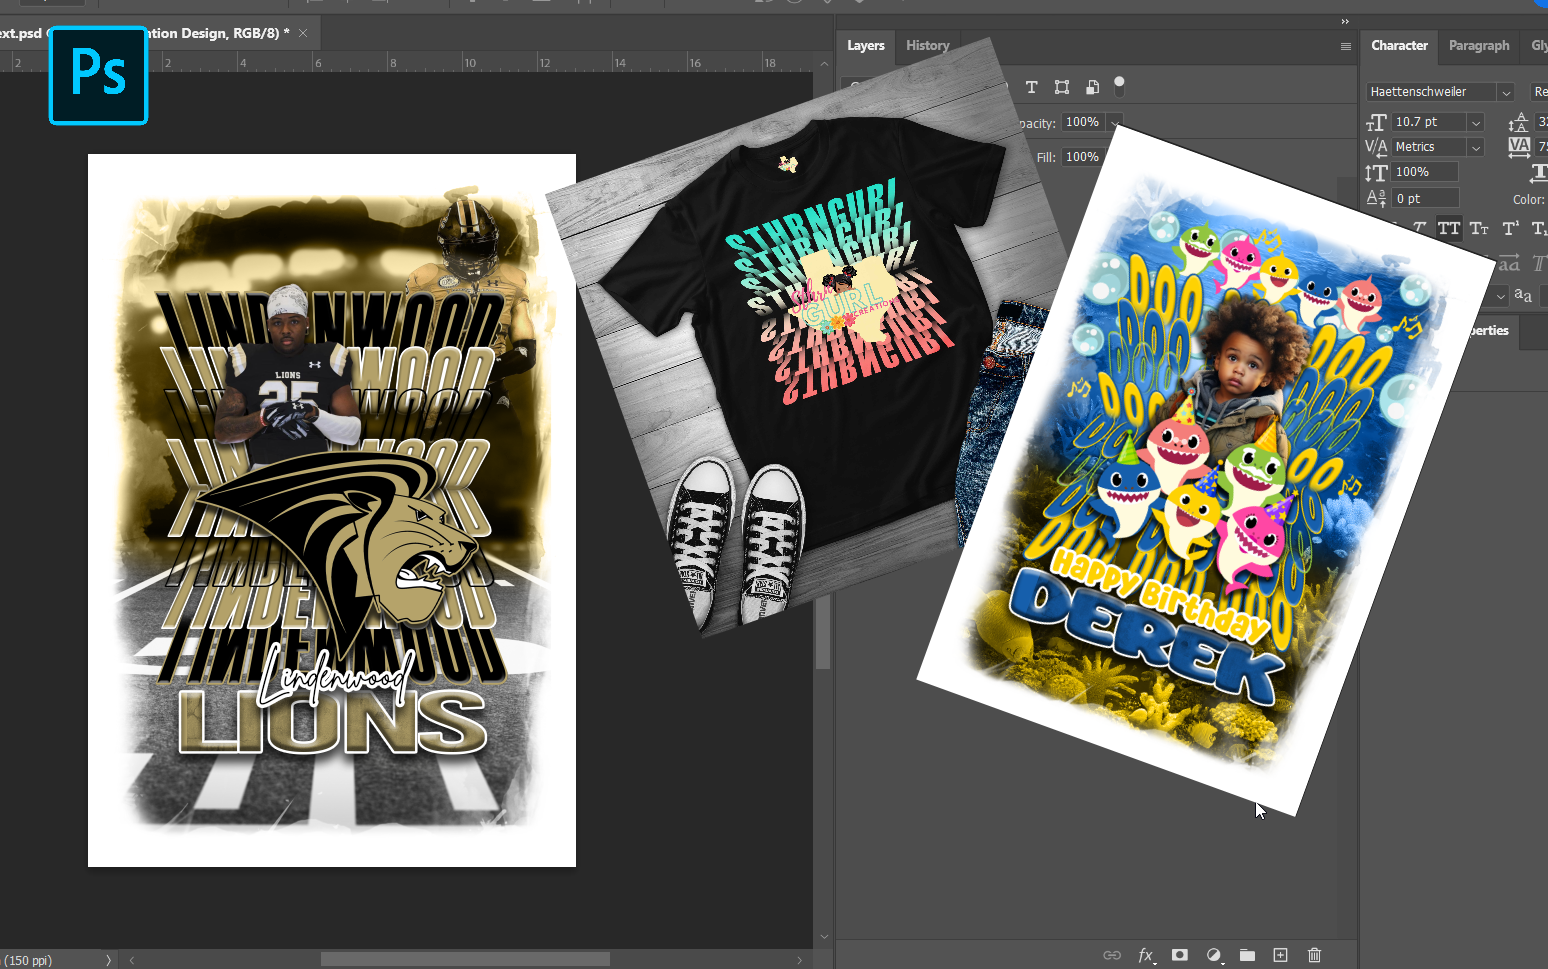
Task: Open the layer styles fx menu
Action: [1146, 955]
